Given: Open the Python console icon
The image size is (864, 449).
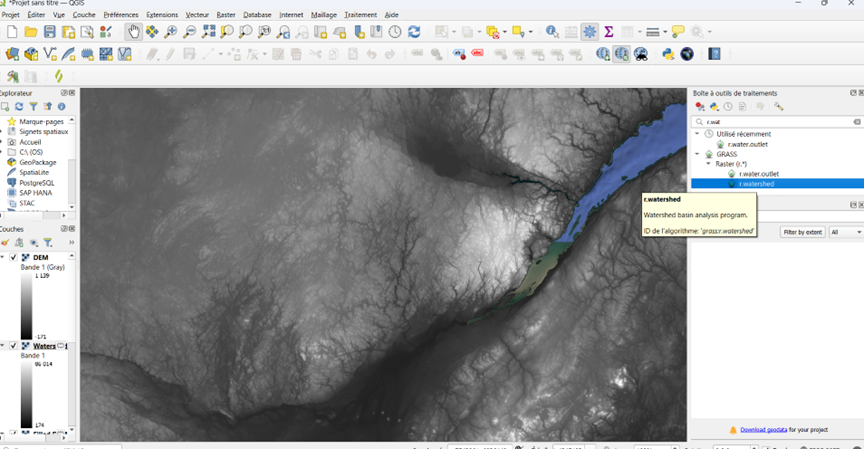Looking at the screenshot, I should [x=668, y=54].
